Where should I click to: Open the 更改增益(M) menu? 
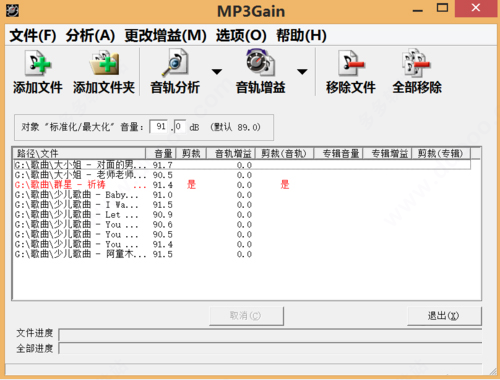click(x=165, y=35)
